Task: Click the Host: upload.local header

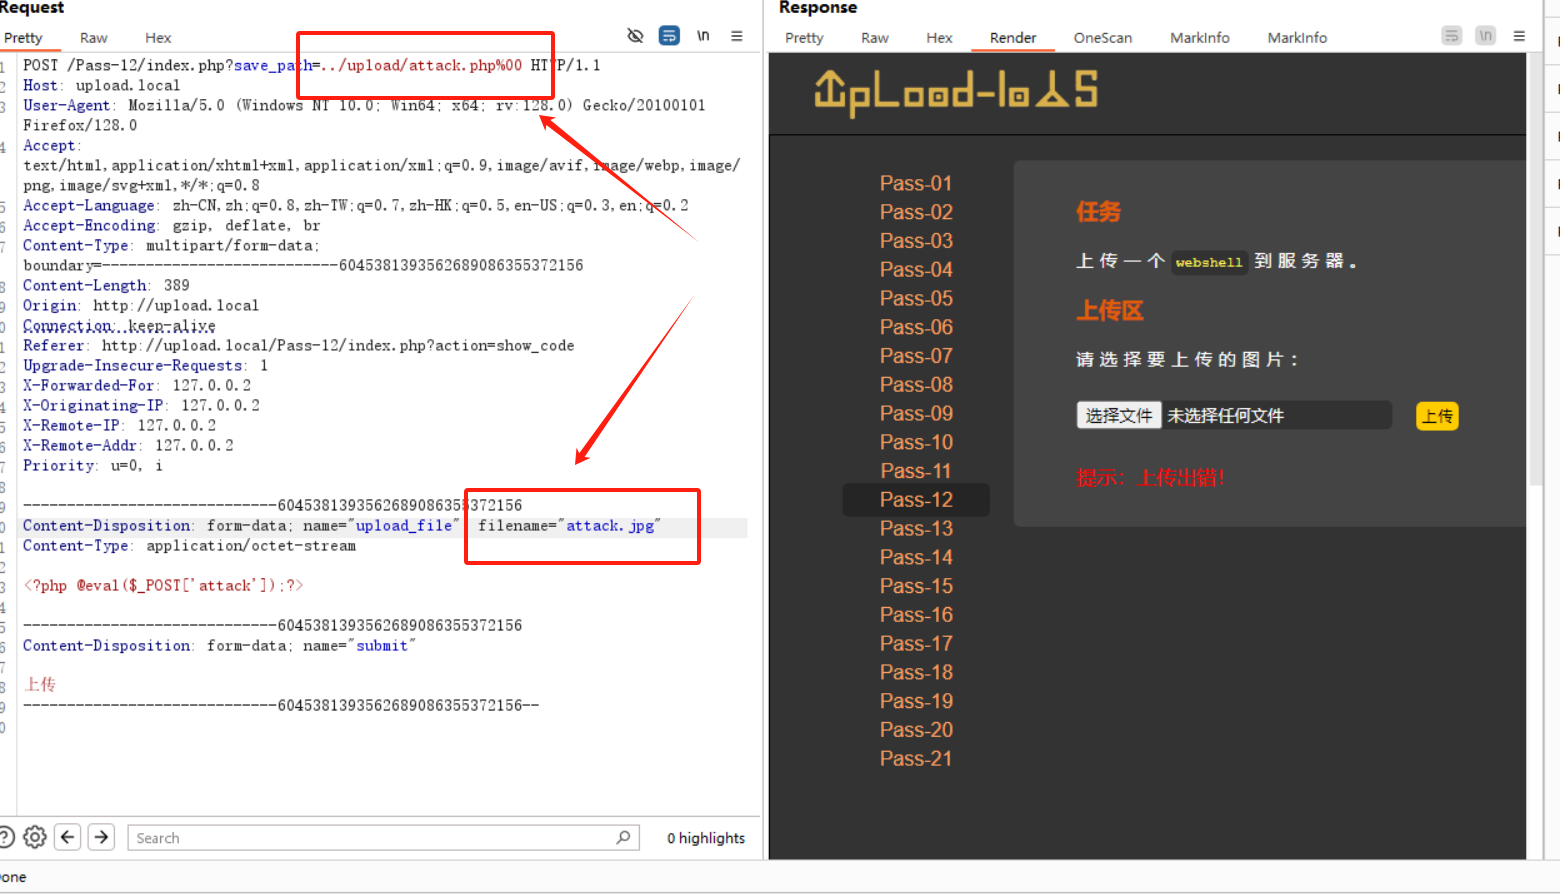Action: pyautogui.click(x=102, y=85)
